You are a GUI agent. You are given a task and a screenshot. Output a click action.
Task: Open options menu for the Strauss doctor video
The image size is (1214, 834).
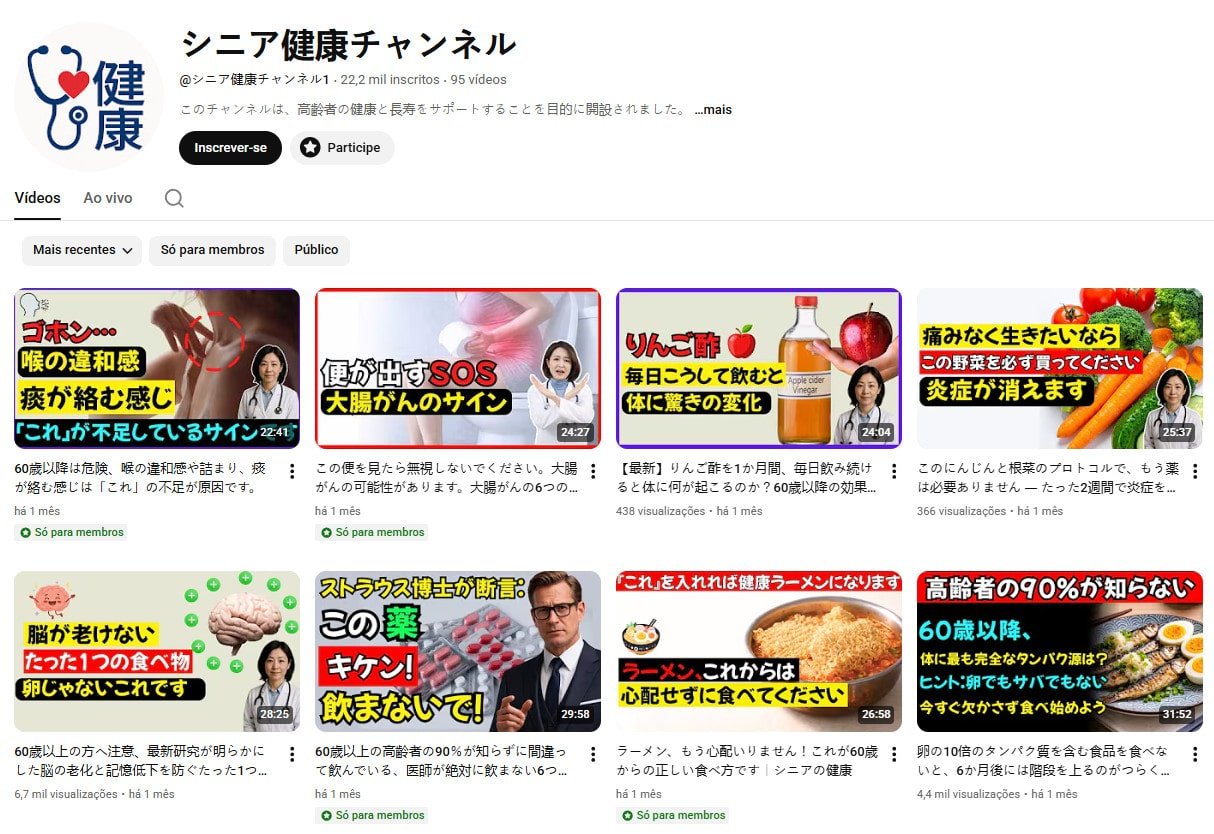pyautogui.click(x=592, y=753)
